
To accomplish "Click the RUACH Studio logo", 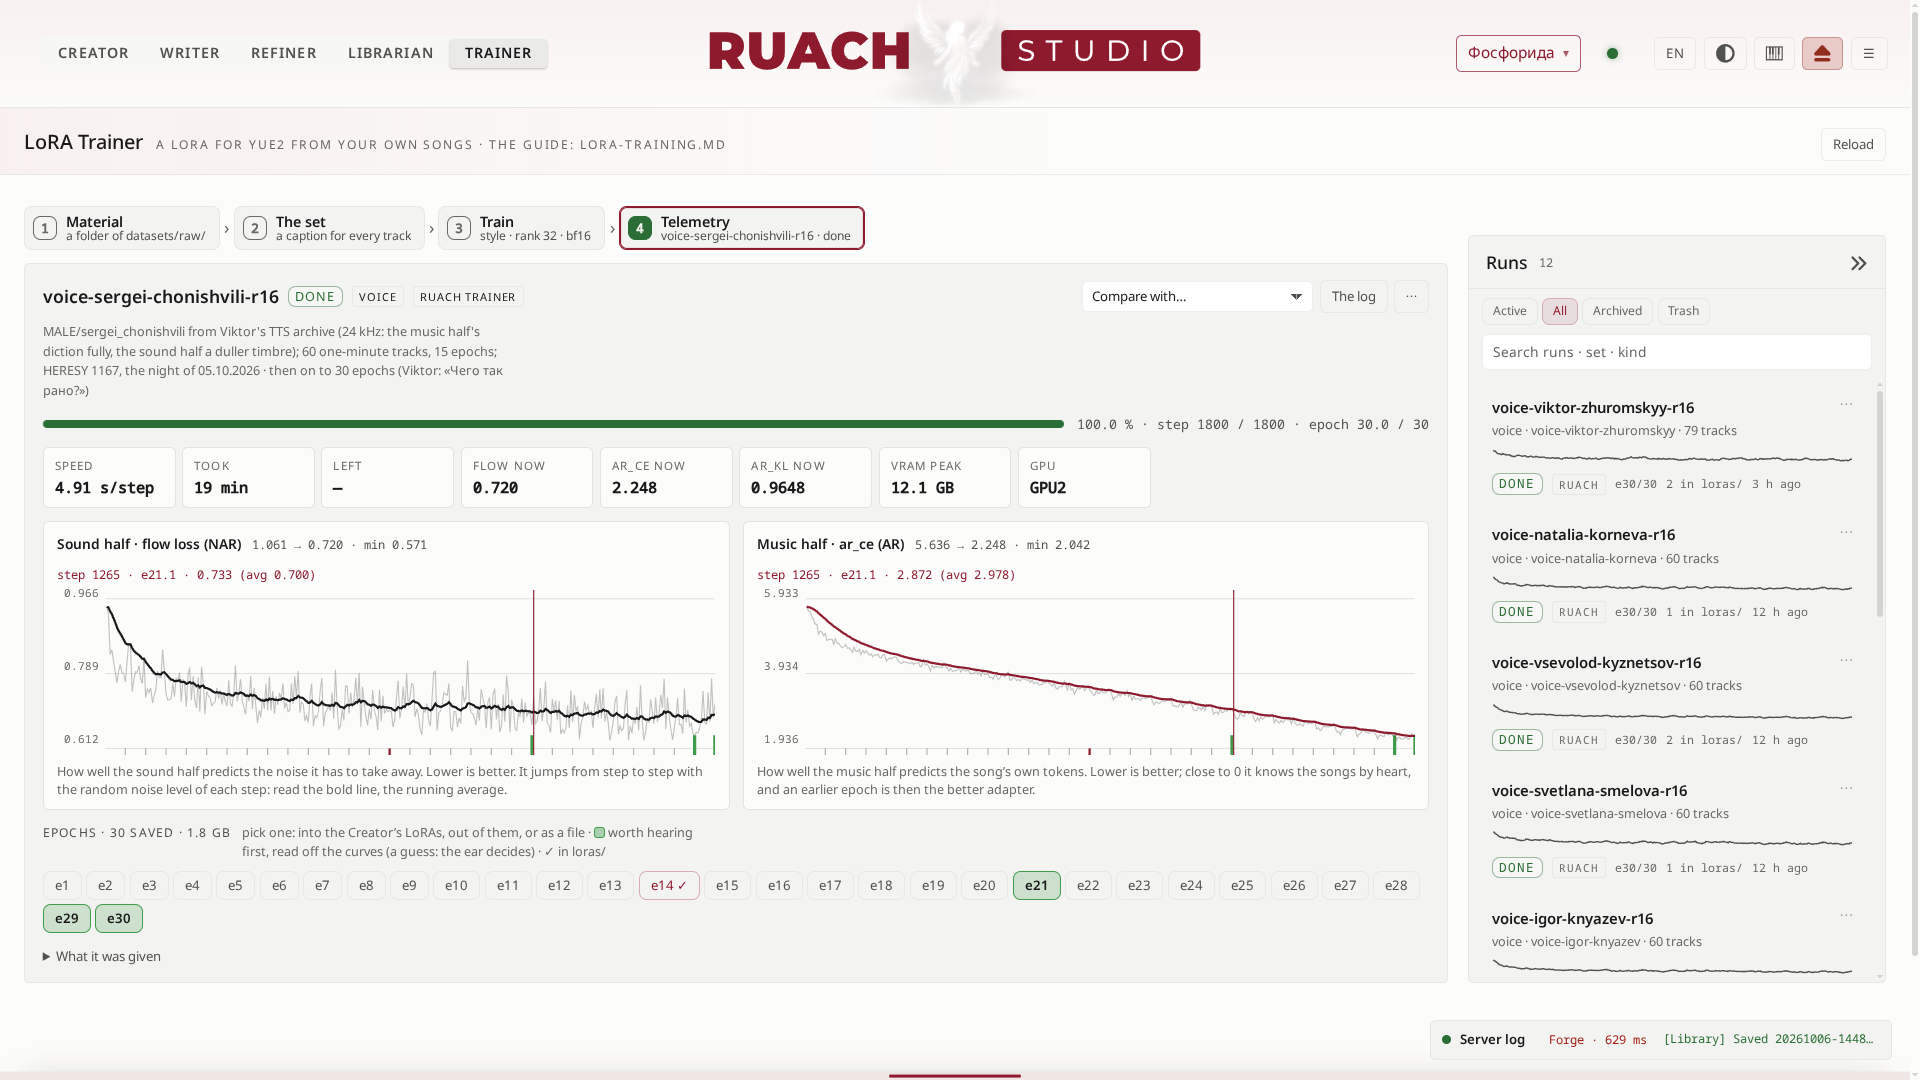I will pyautogui.click(x=954, y=51).
